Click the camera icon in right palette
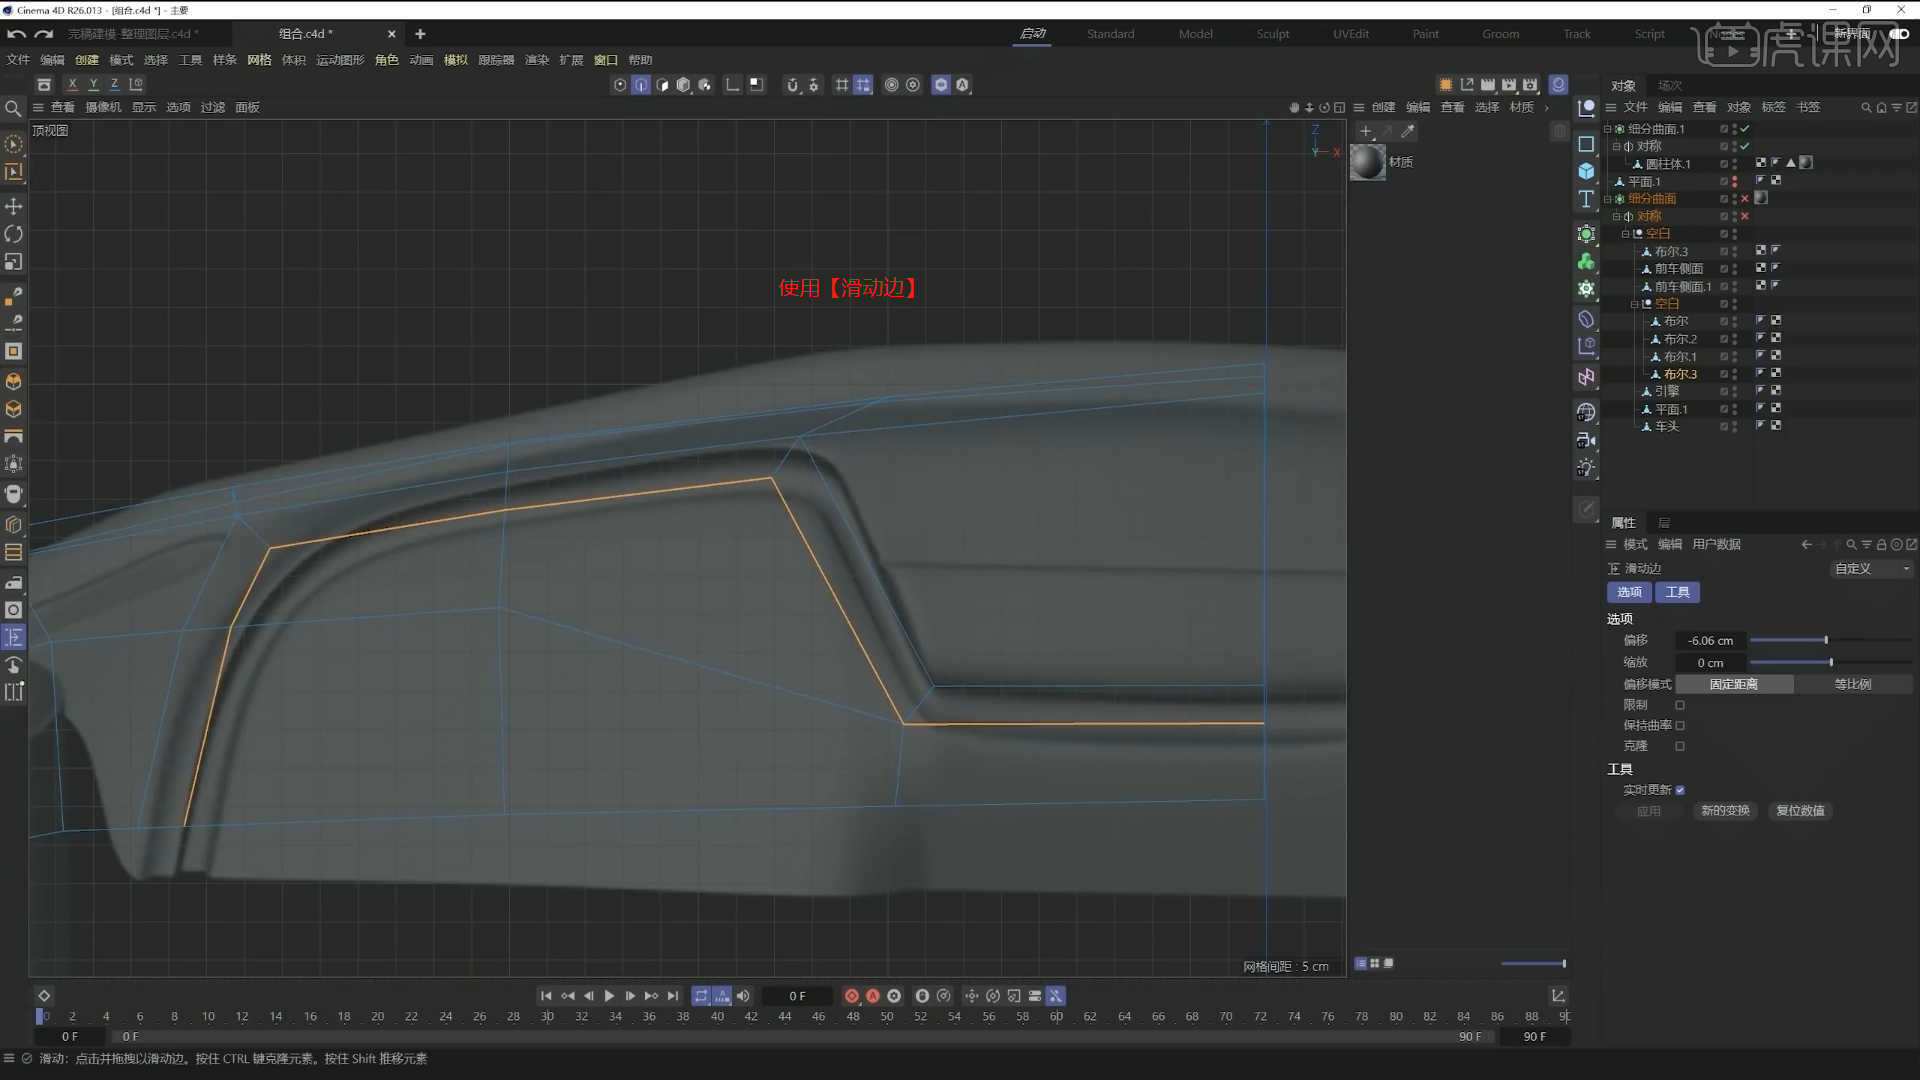The width and height of the screenshot is (1920, 1080). [1586, 440]
